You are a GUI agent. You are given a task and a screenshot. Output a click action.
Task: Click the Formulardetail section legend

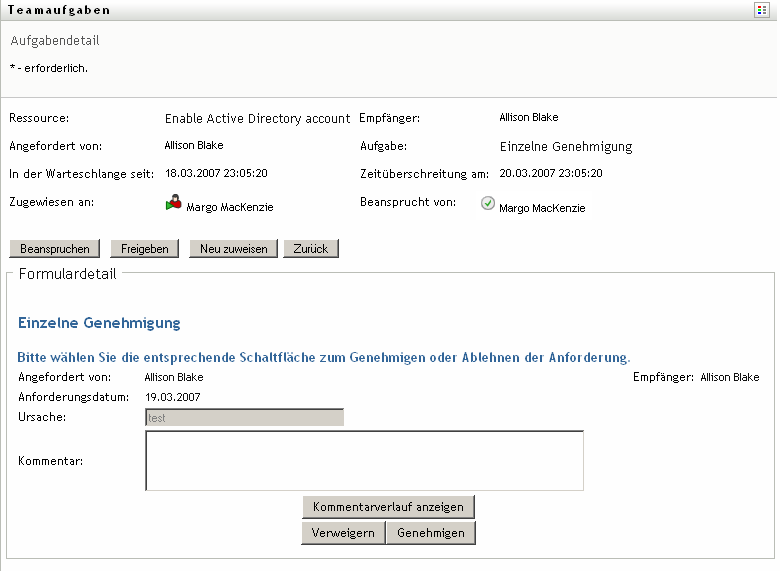pos(68,273)
